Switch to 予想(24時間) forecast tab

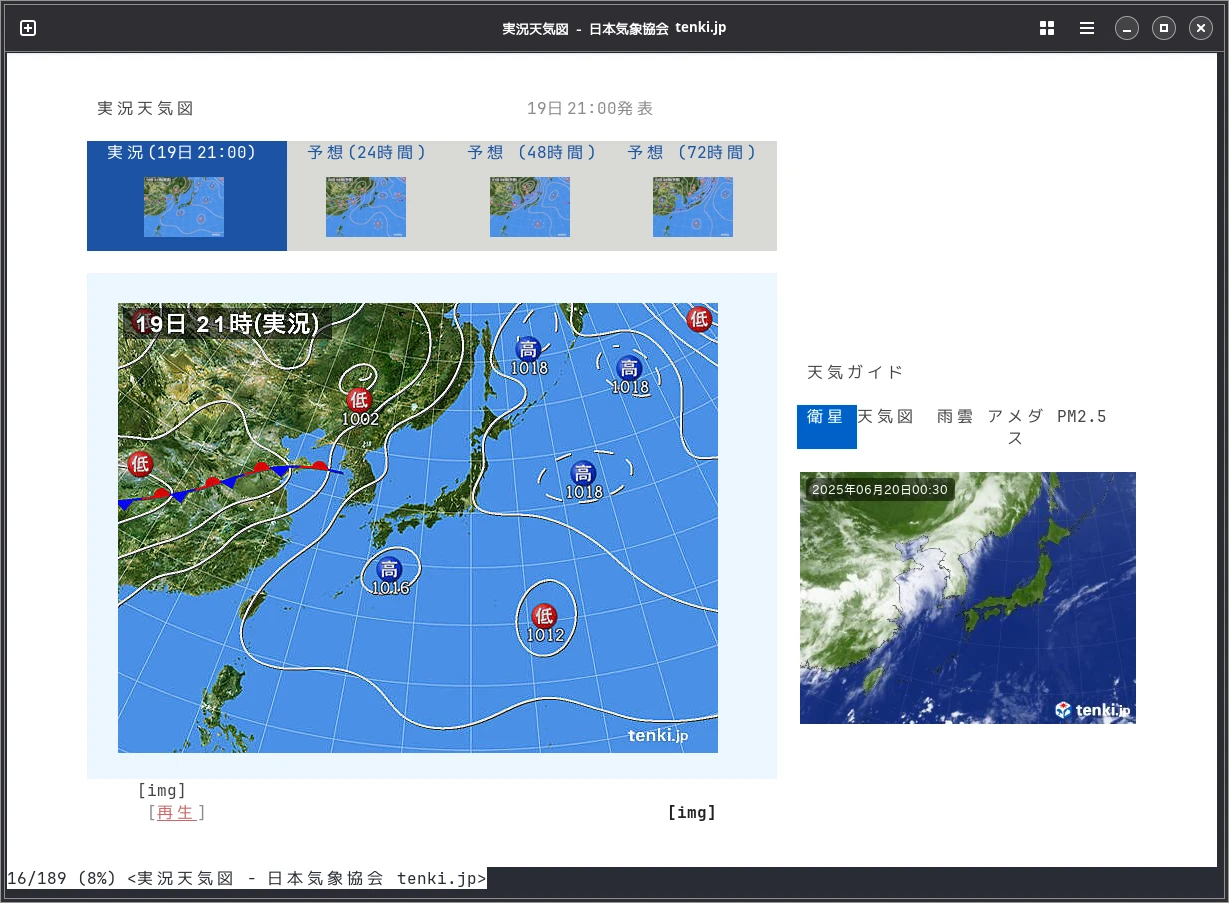(x=367, y=153)
